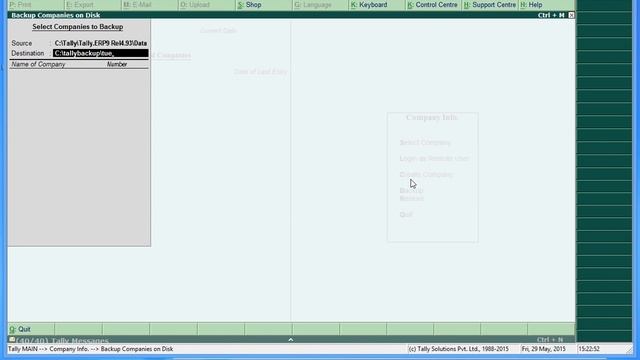This screenshot has width=640, height=360.
Task: Expand the Tally Messages panel with the up arrow
Action: 291,340
